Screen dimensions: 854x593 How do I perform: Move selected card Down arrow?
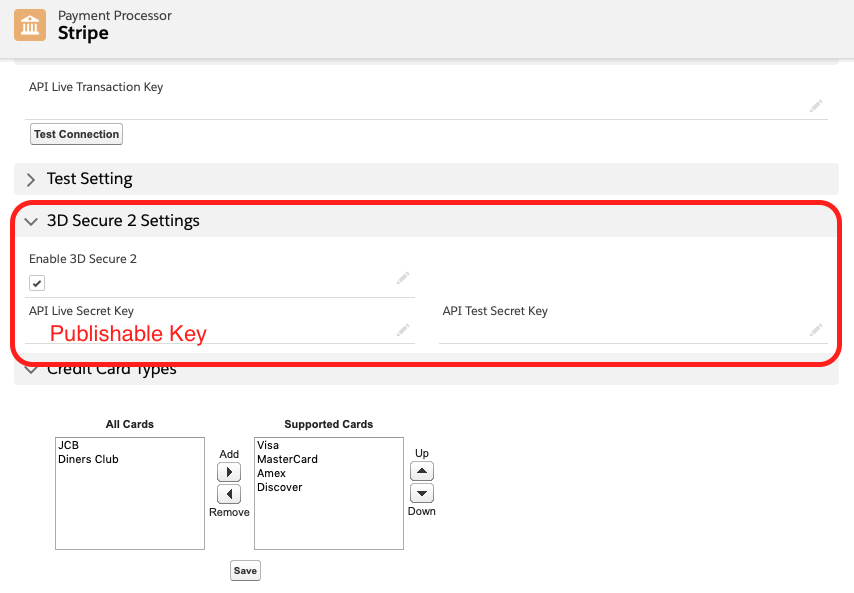[x=422, y=493]
